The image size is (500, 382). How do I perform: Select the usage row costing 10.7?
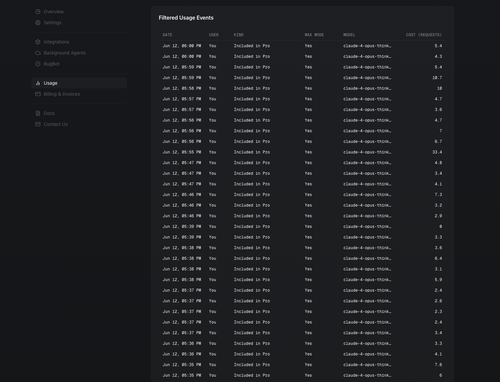pyautogui.click(x=302, y=78)
